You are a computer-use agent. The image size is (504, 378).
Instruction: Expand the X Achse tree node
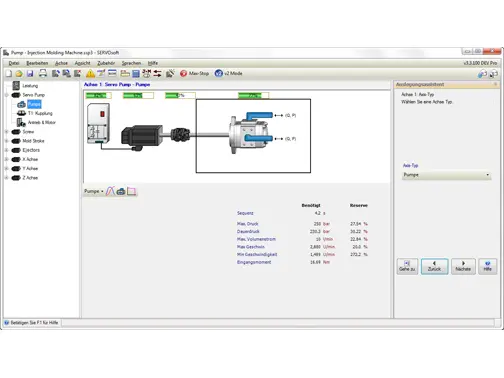tap(6, 159)
